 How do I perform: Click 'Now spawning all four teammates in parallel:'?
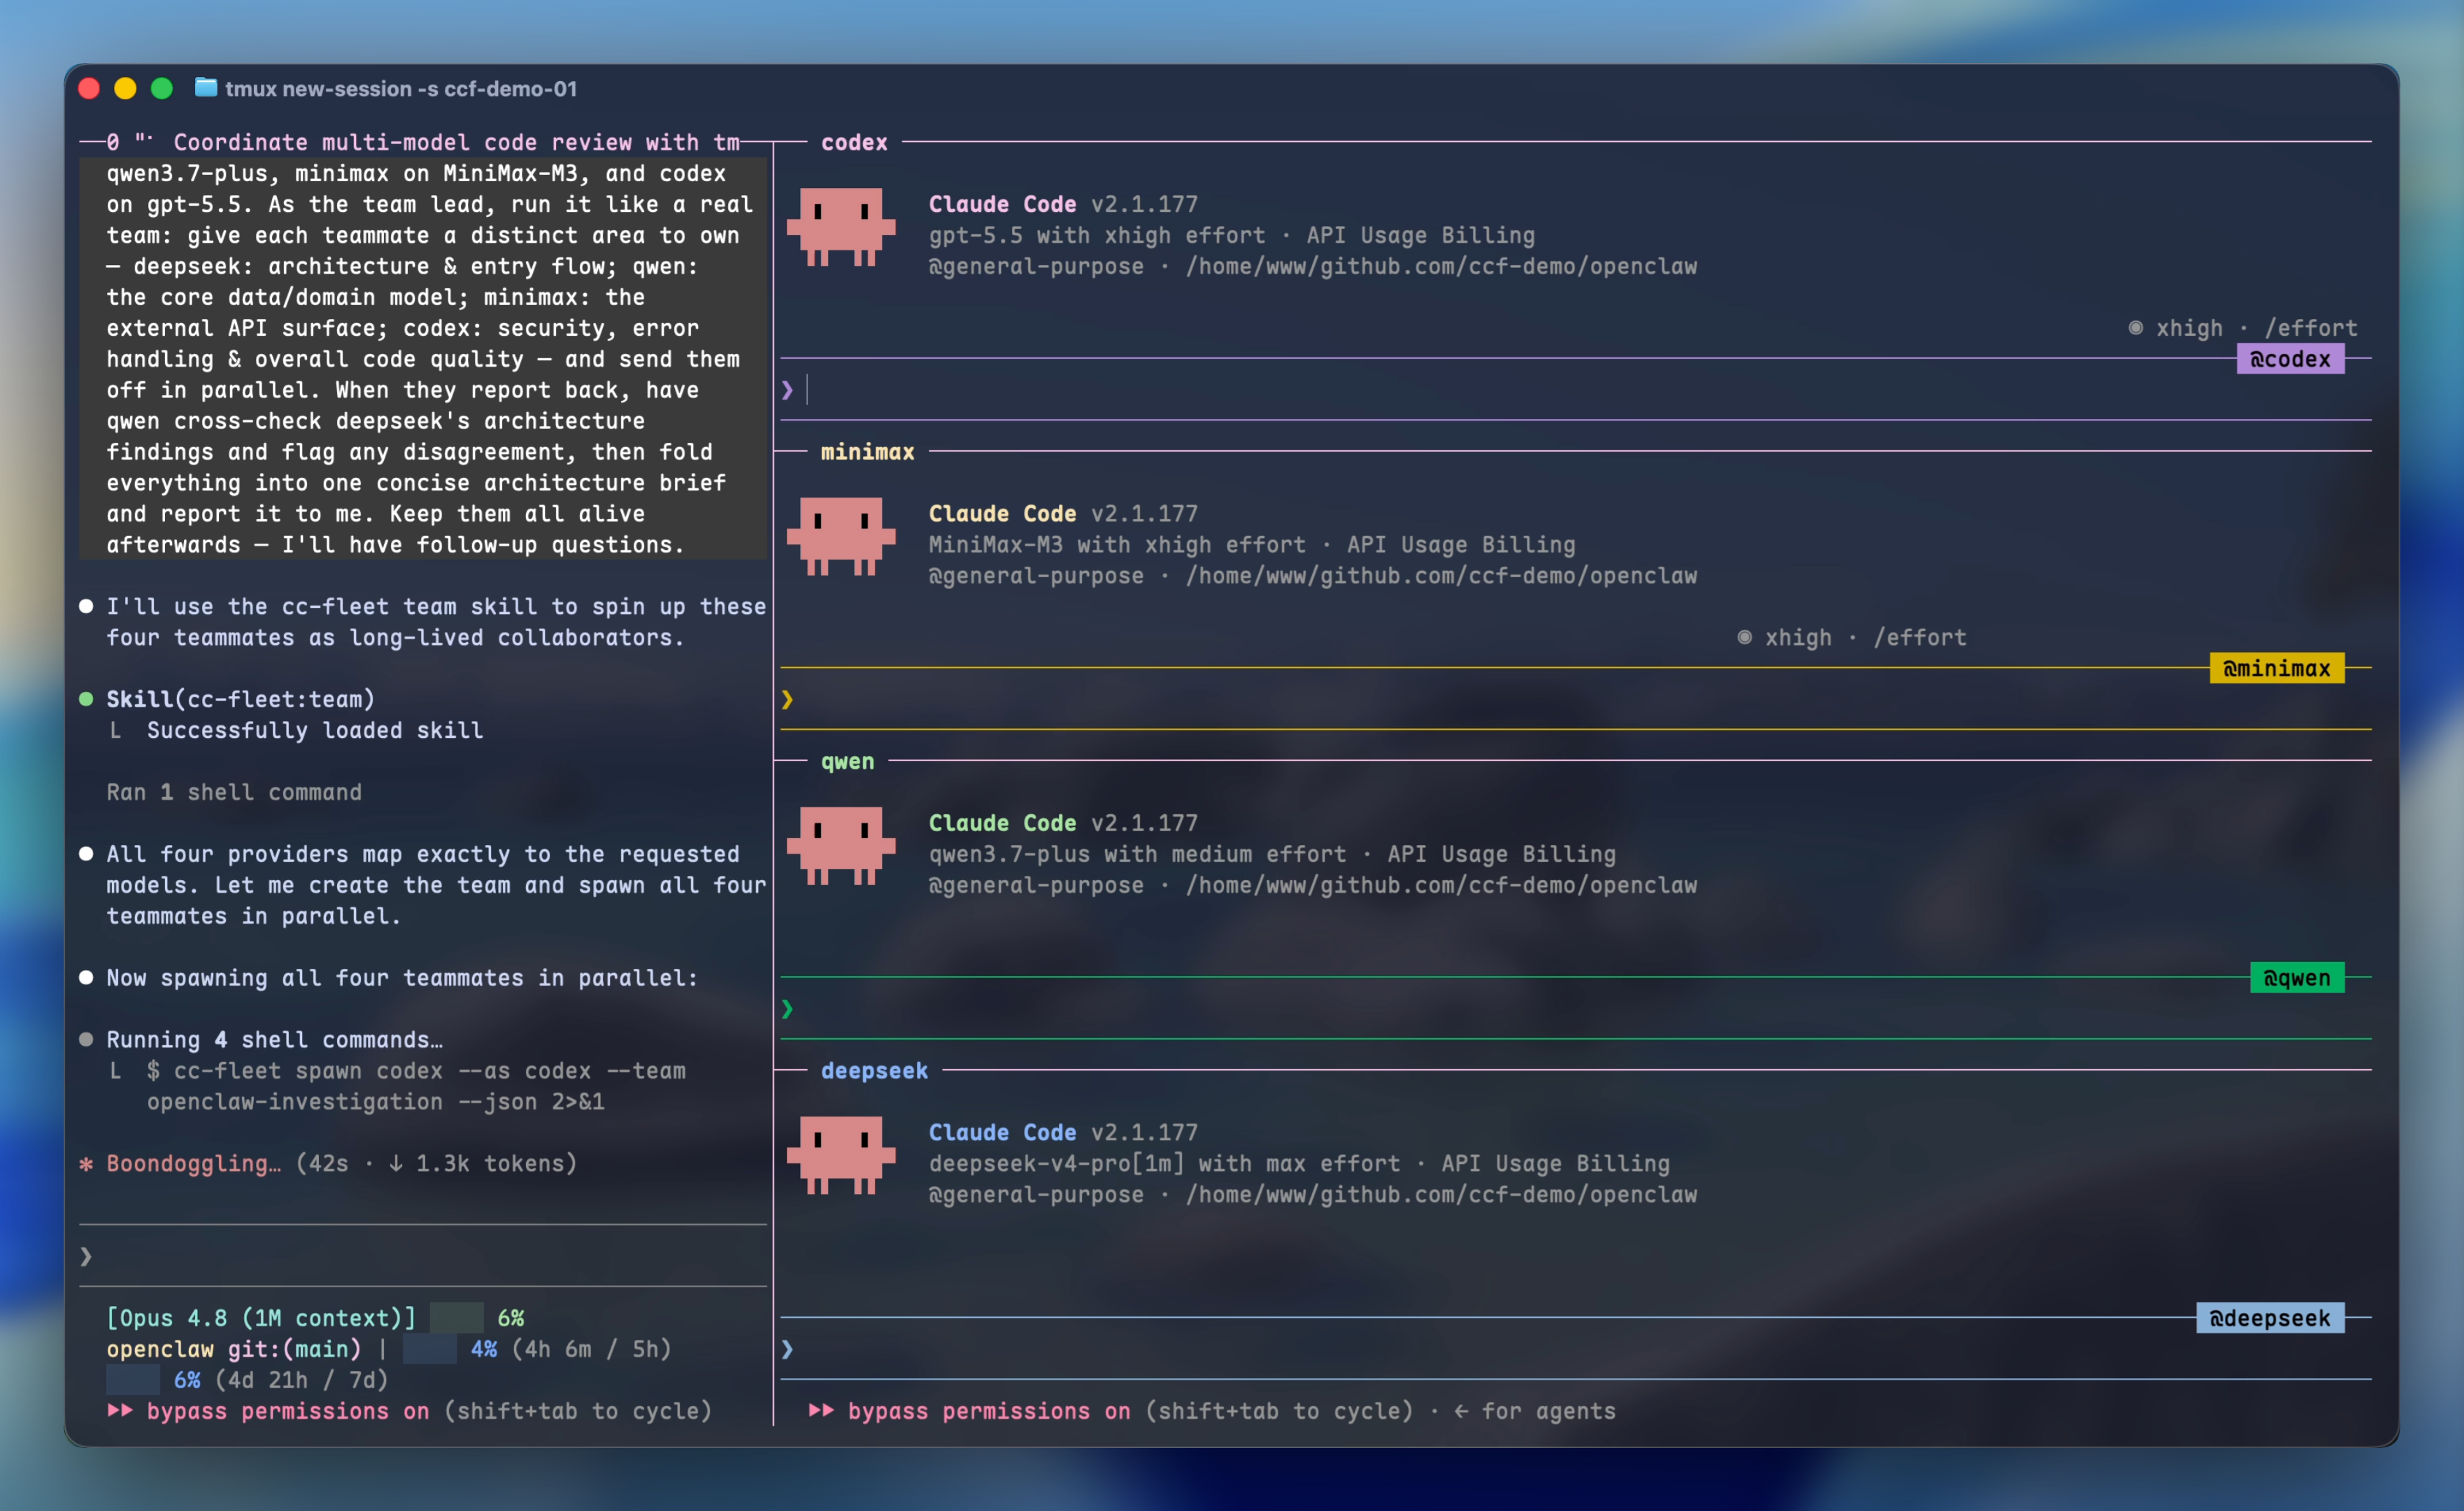click(402, 978)
